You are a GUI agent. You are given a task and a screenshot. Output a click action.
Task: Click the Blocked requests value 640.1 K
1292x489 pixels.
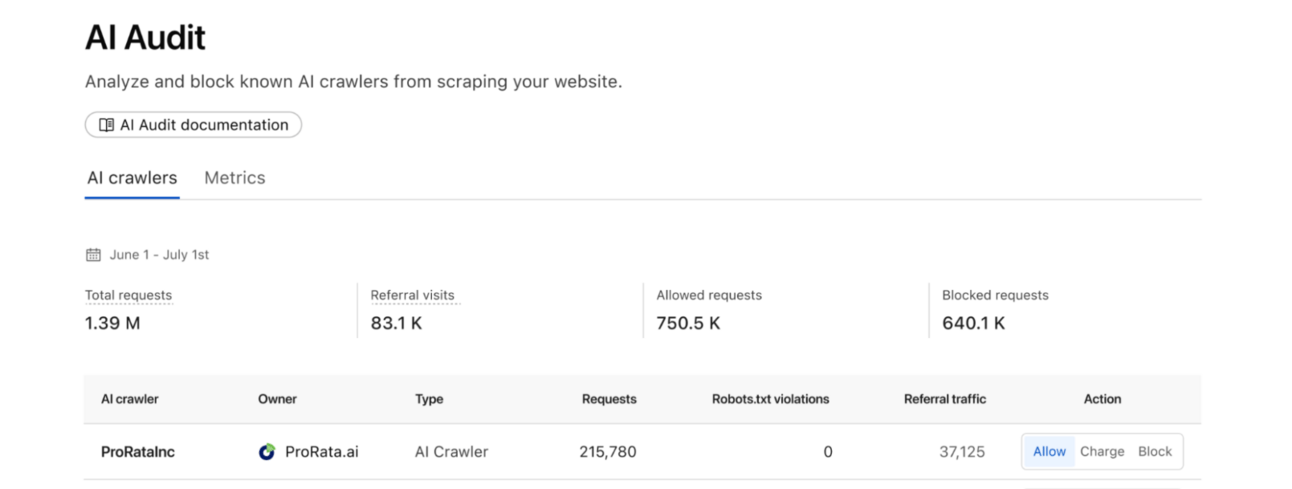tap(973, 323)
